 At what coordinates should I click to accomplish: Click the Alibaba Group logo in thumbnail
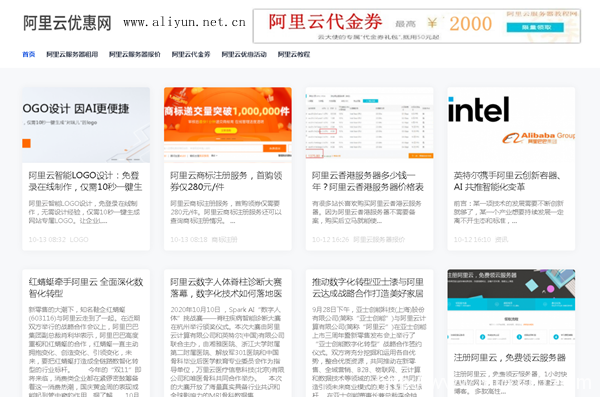point(538,138)
